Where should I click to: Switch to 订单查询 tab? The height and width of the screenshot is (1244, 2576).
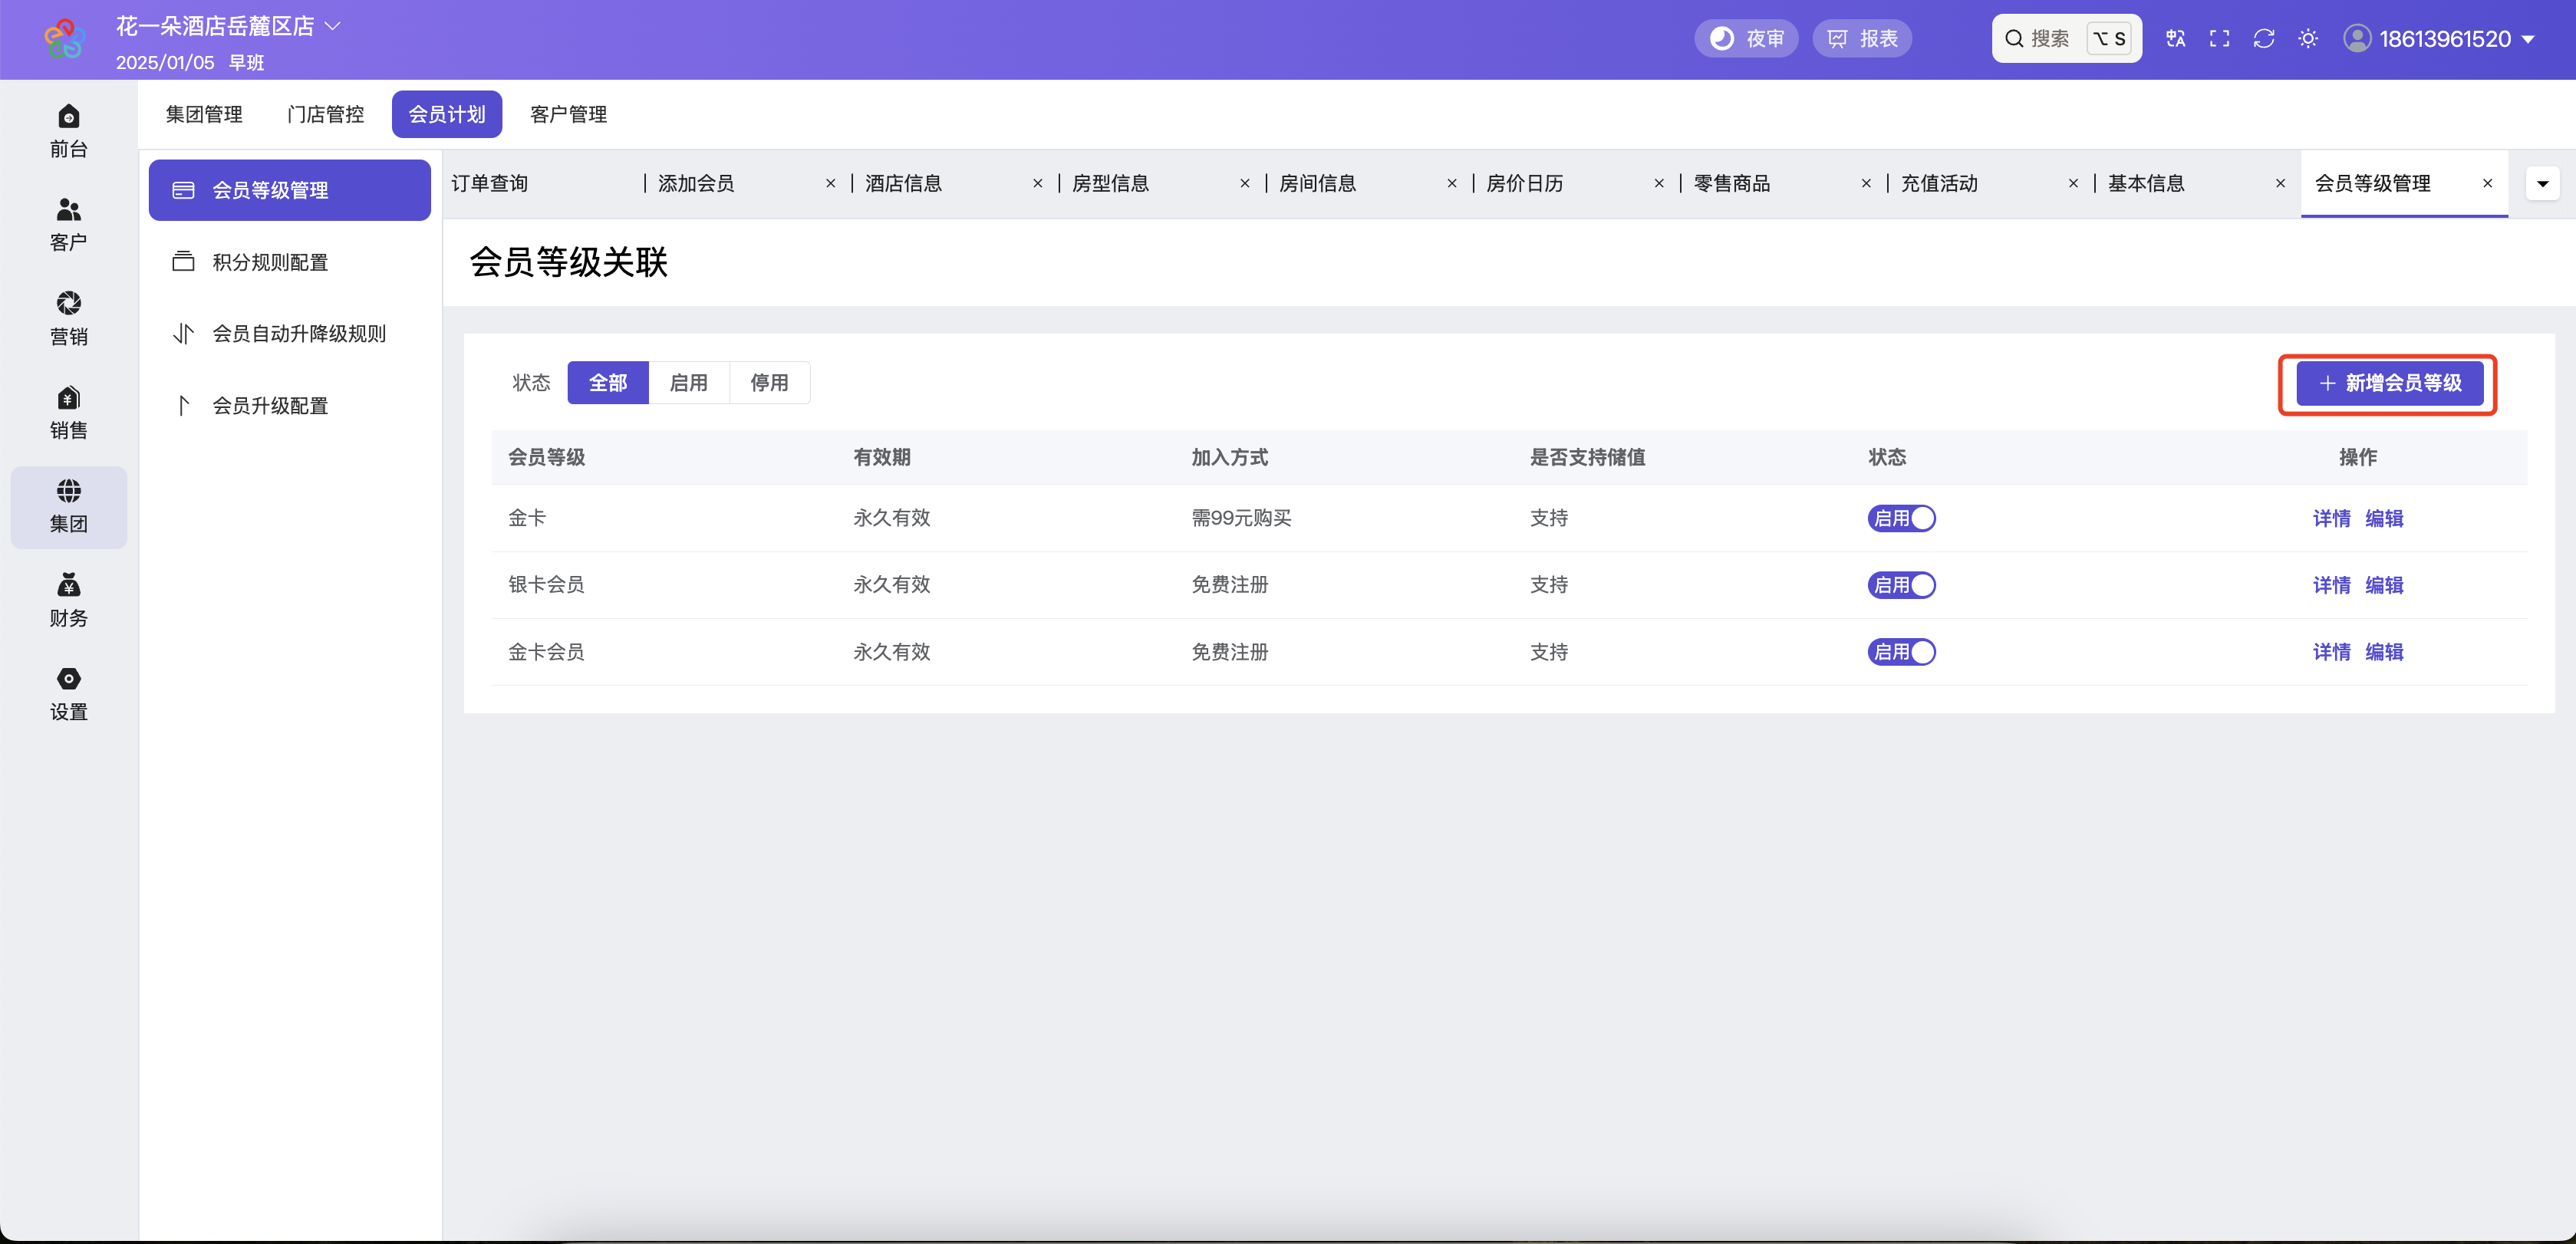click(x=489, y=183)
